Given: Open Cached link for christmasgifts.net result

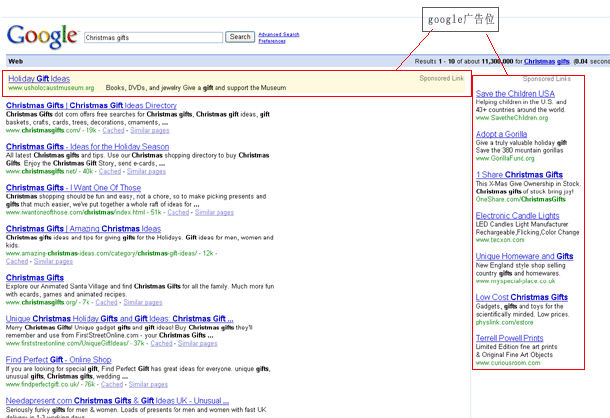Looking at the screenshot, I should pyautogui.click(x=110, y=171).
